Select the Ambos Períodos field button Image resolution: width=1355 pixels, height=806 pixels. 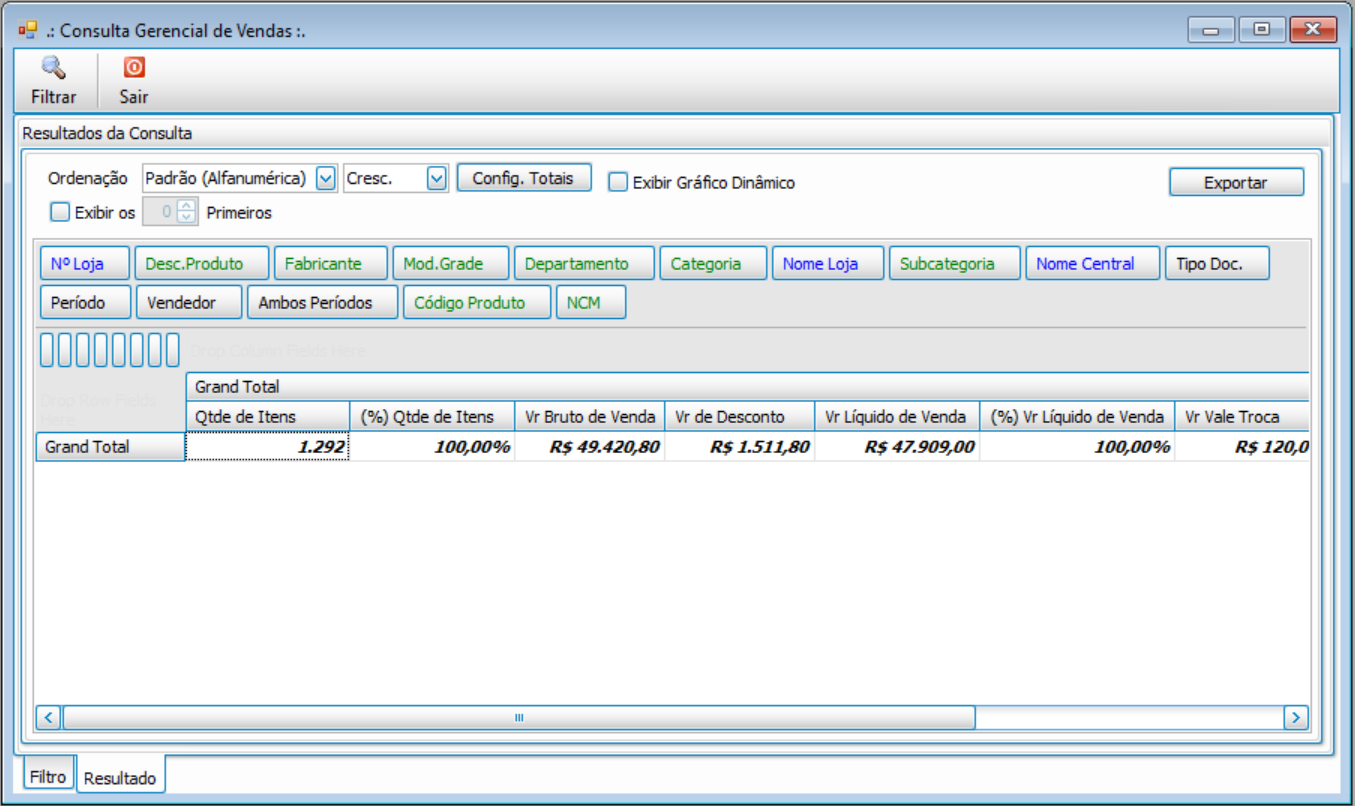(x=323, y=302)
